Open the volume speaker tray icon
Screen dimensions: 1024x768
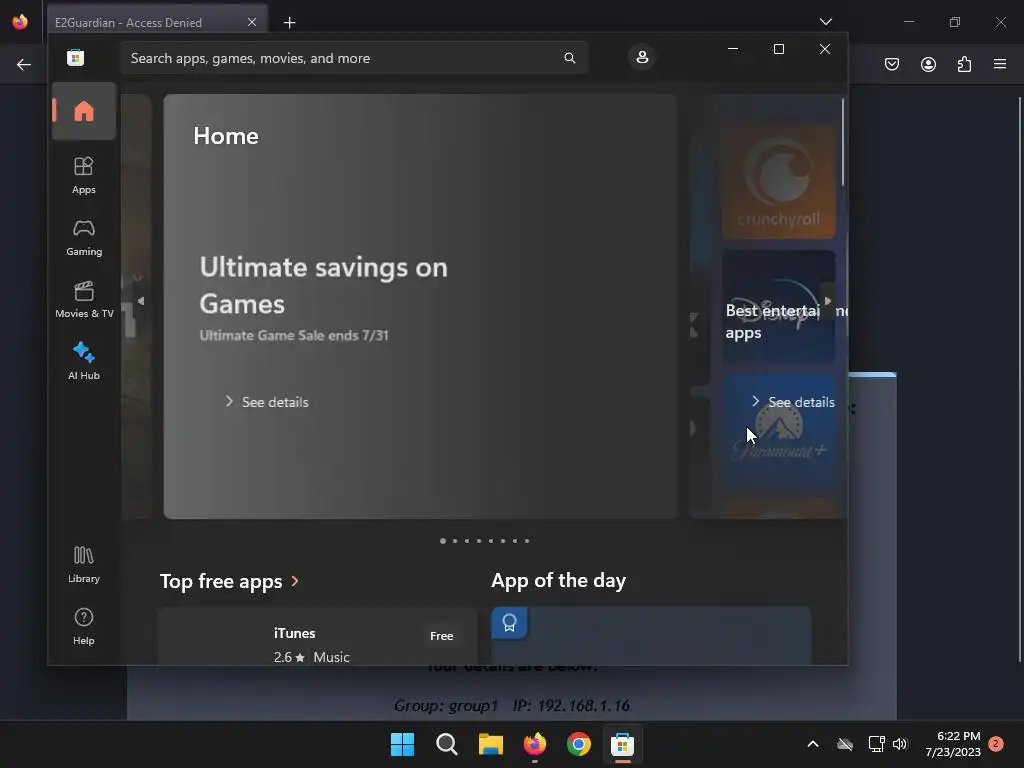coord(900,744)
